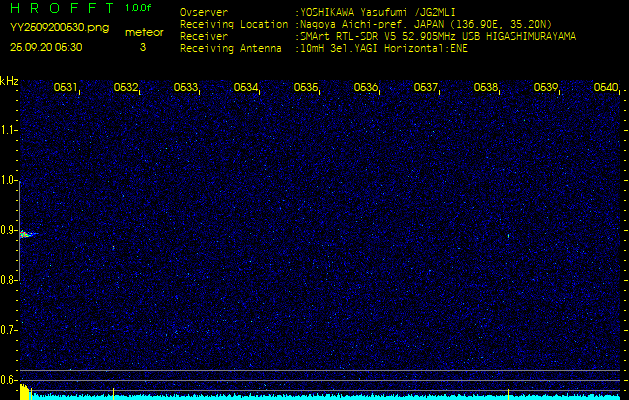Click the 0.7 frequency axis label
Image resolution: width=629 pixels, height=400 pixels.
9,329
